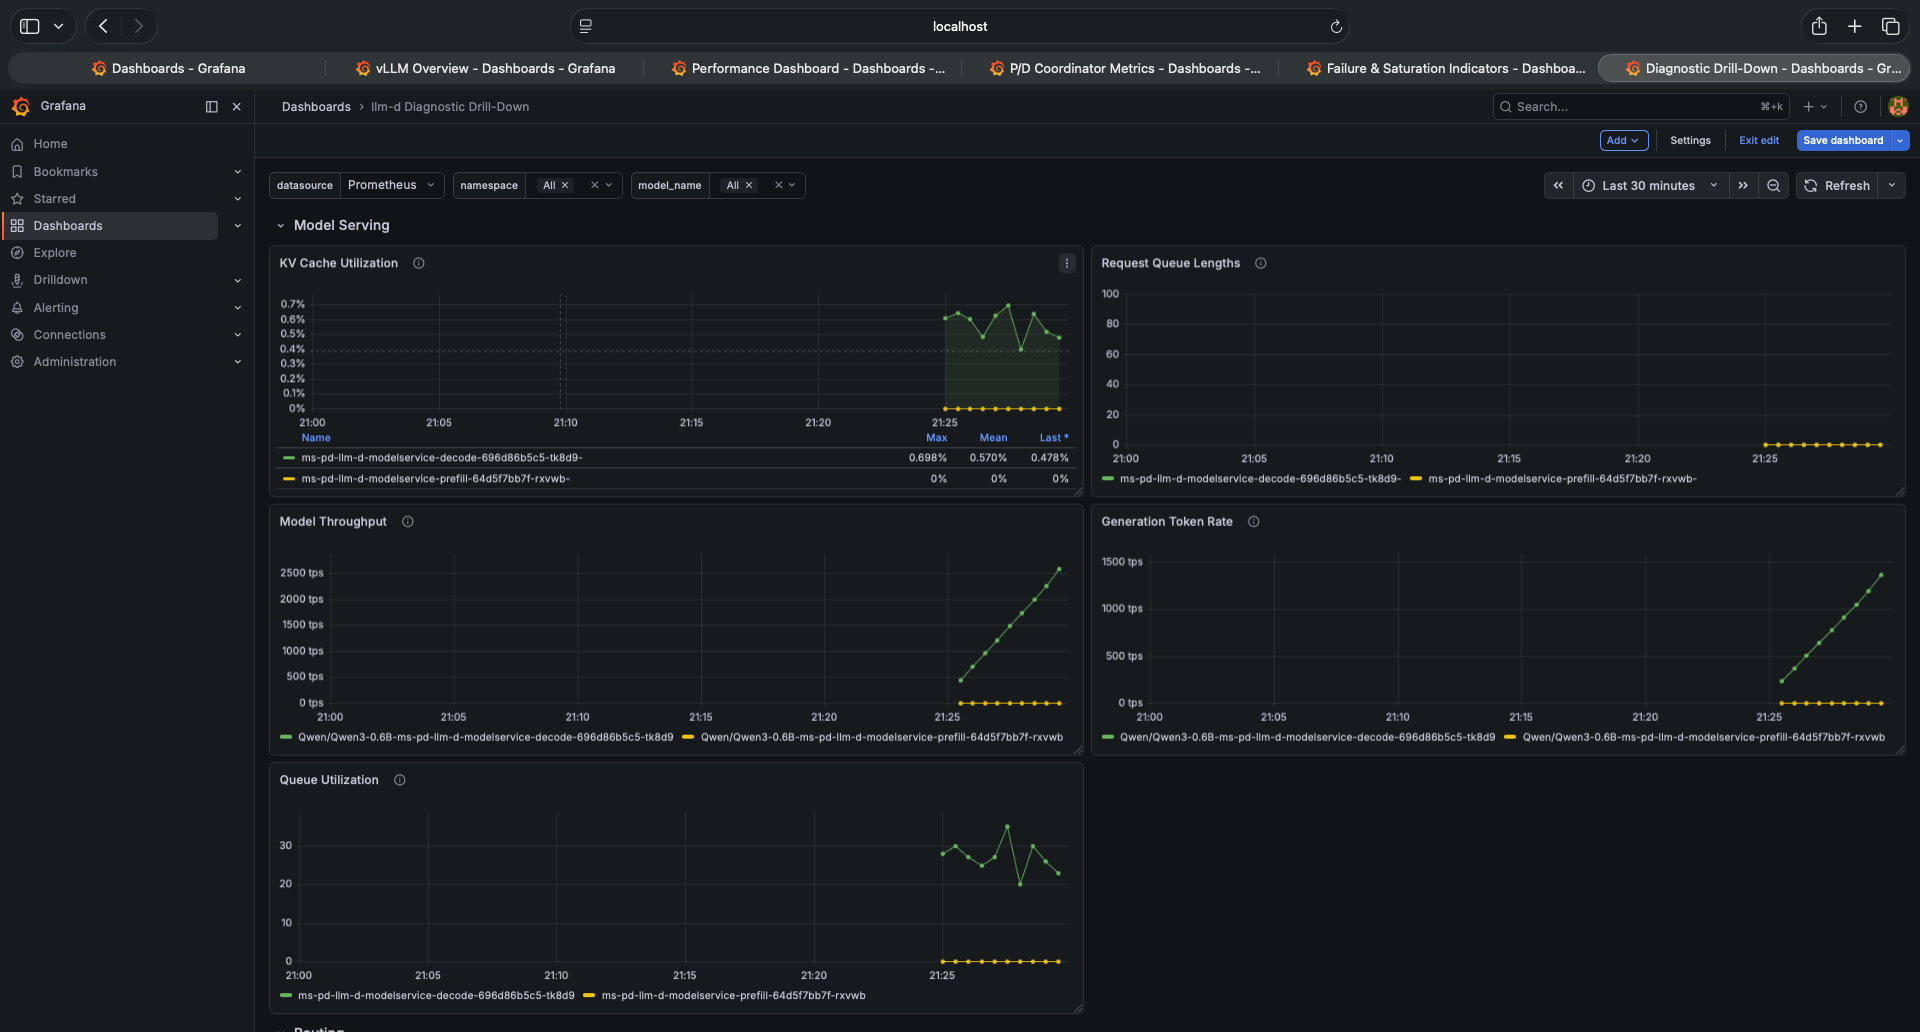Shift time range backward
Screen dimensions: 1920x1032
pyautogui.click(x=1558, y=186)
